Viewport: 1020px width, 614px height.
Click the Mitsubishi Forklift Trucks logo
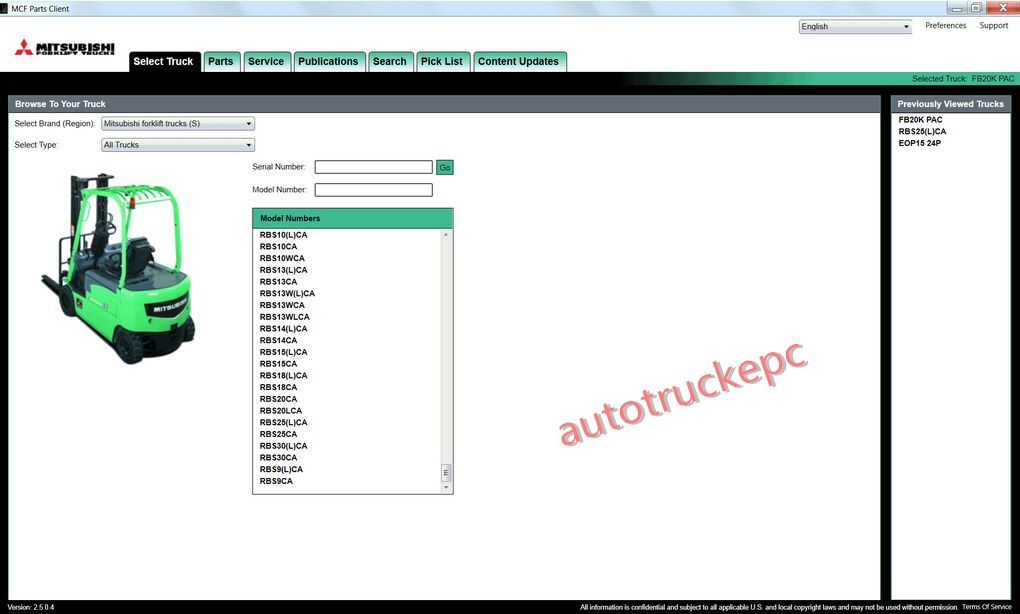(64, 48)
